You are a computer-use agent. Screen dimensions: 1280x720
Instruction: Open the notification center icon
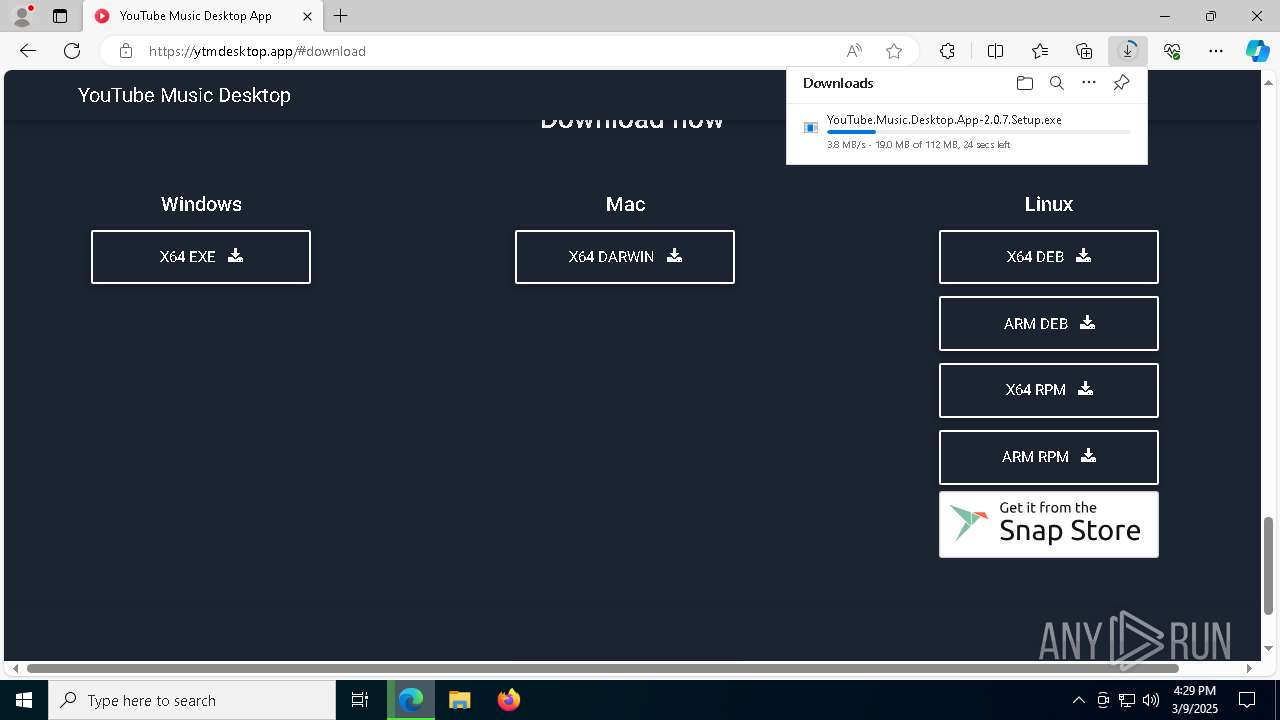point(1247,700)
